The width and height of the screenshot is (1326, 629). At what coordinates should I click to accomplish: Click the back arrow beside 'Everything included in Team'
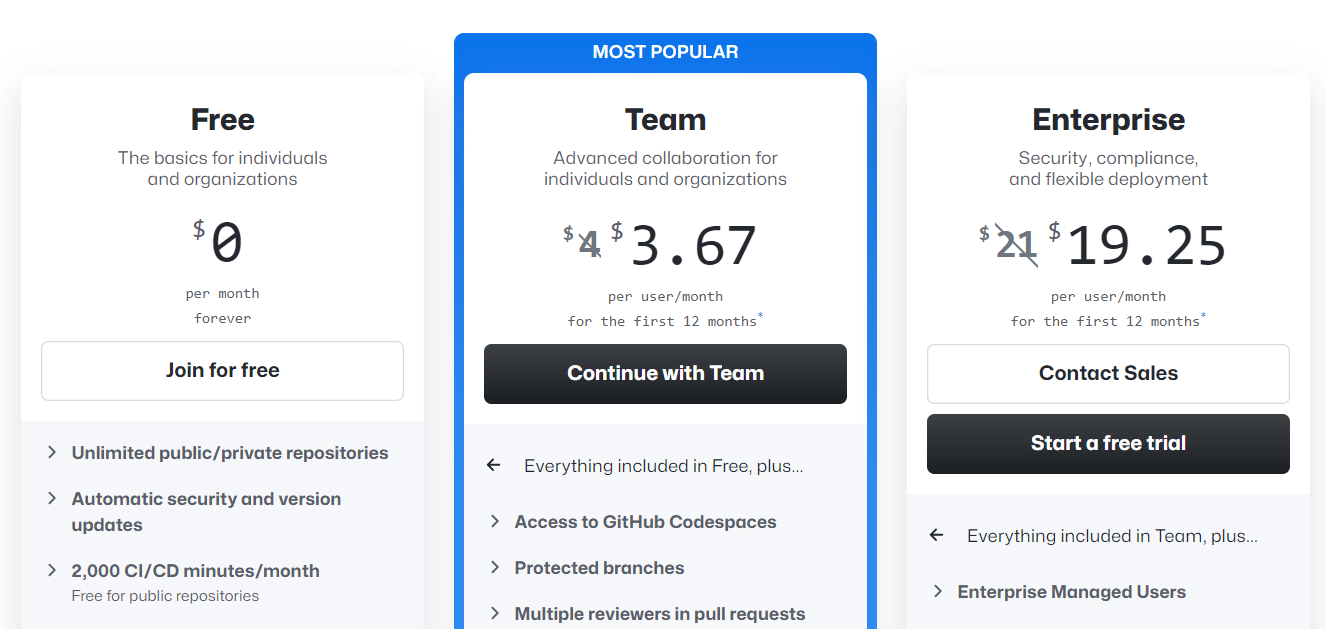click(x=936, y=535)
